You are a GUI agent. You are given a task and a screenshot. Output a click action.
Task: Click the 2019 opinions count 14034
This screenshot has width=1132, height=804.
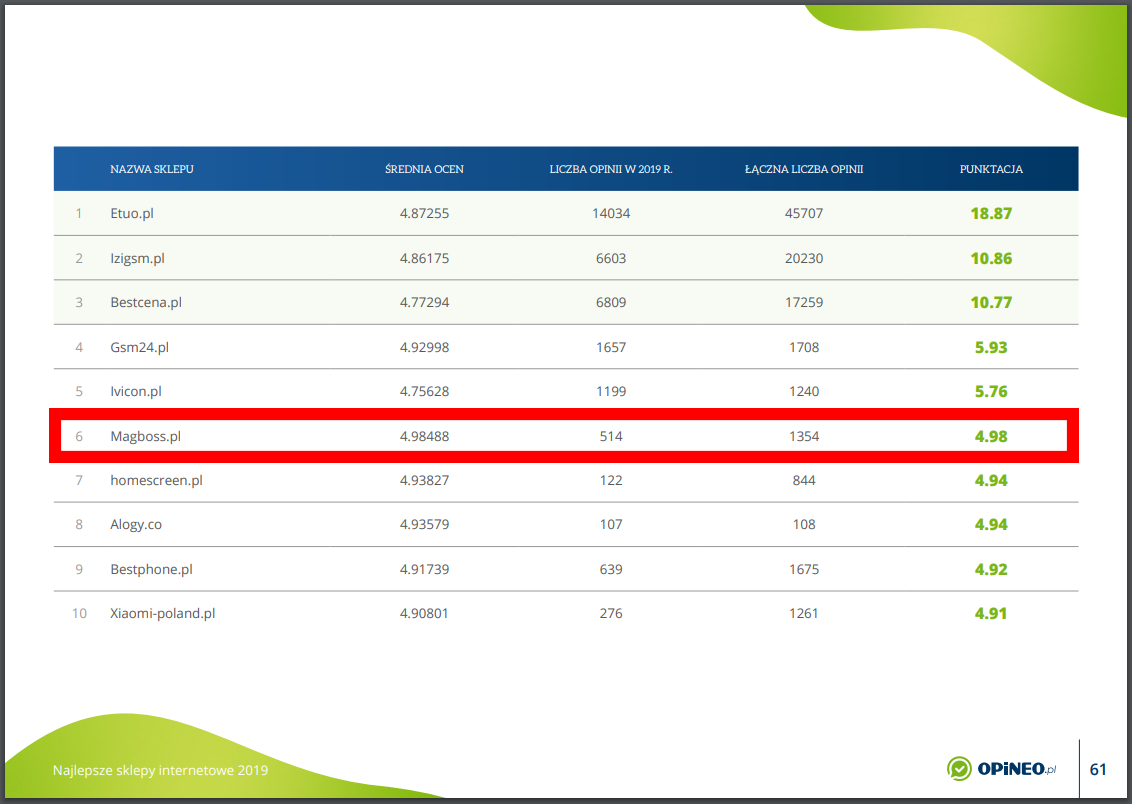611,213
